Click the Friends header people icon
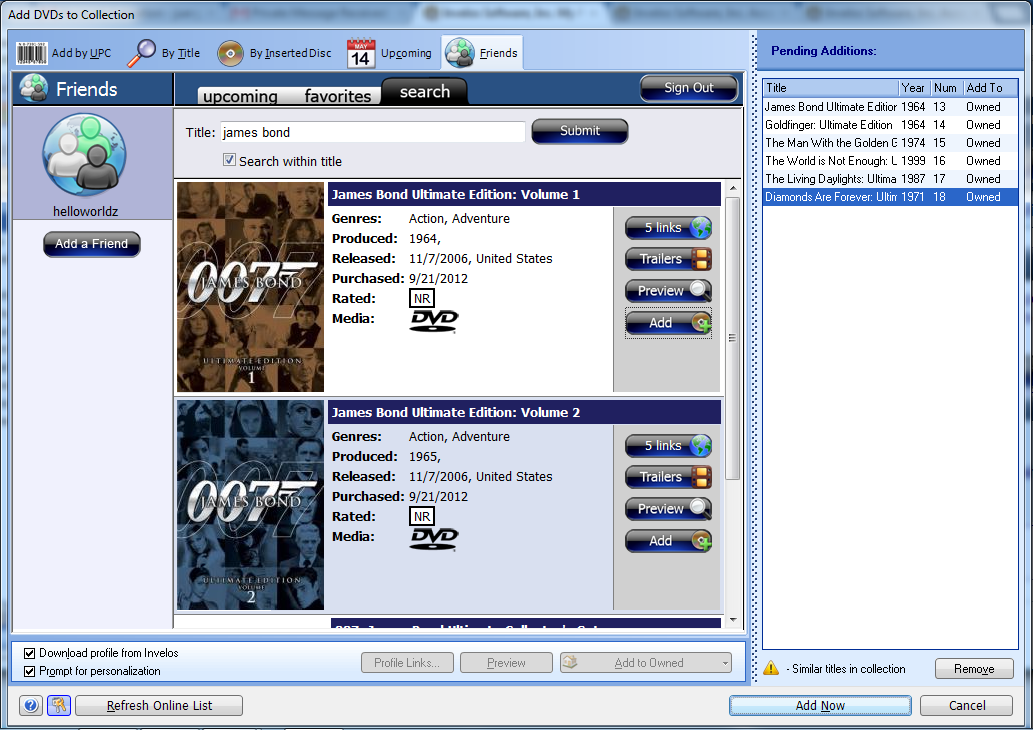 (33, 88)
